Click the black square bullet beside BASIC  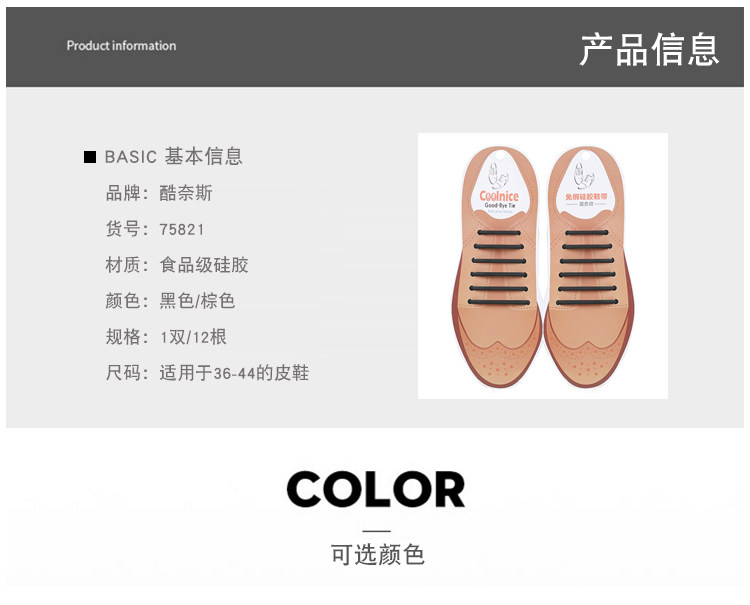(x=89, y=157)
